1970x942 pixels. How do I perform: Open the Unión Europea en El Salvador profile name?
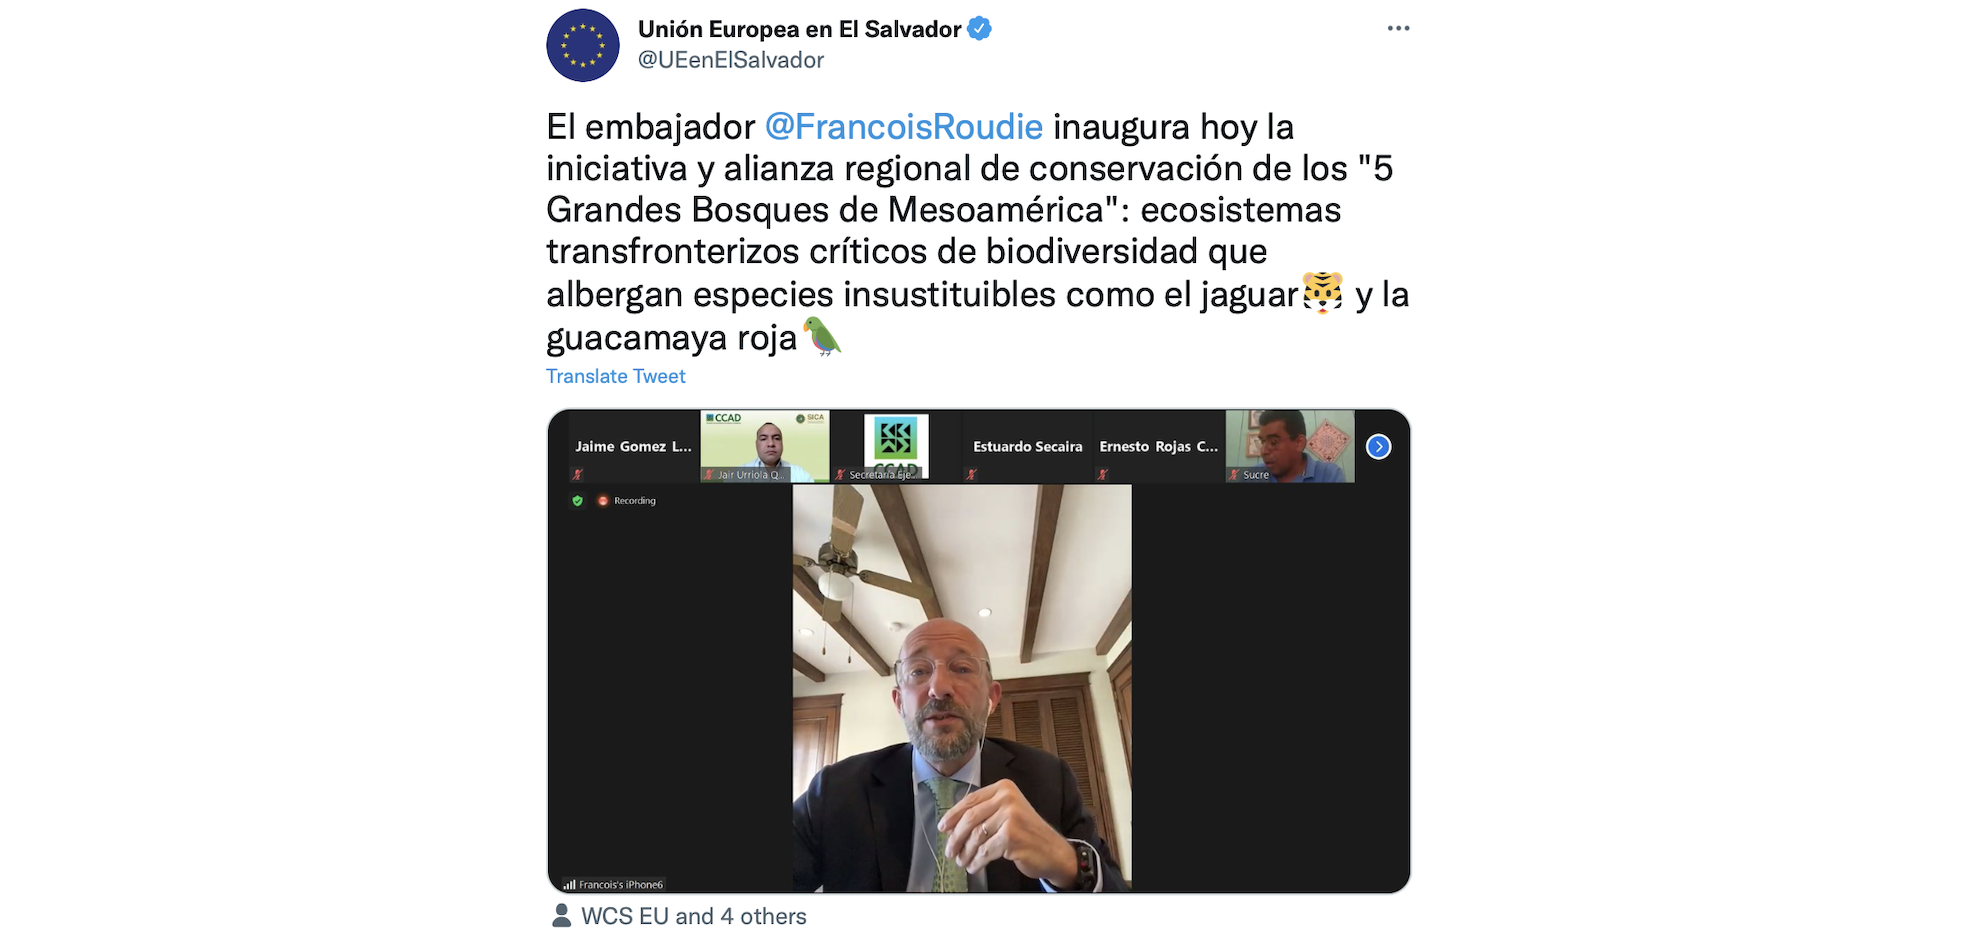(799, 29)
